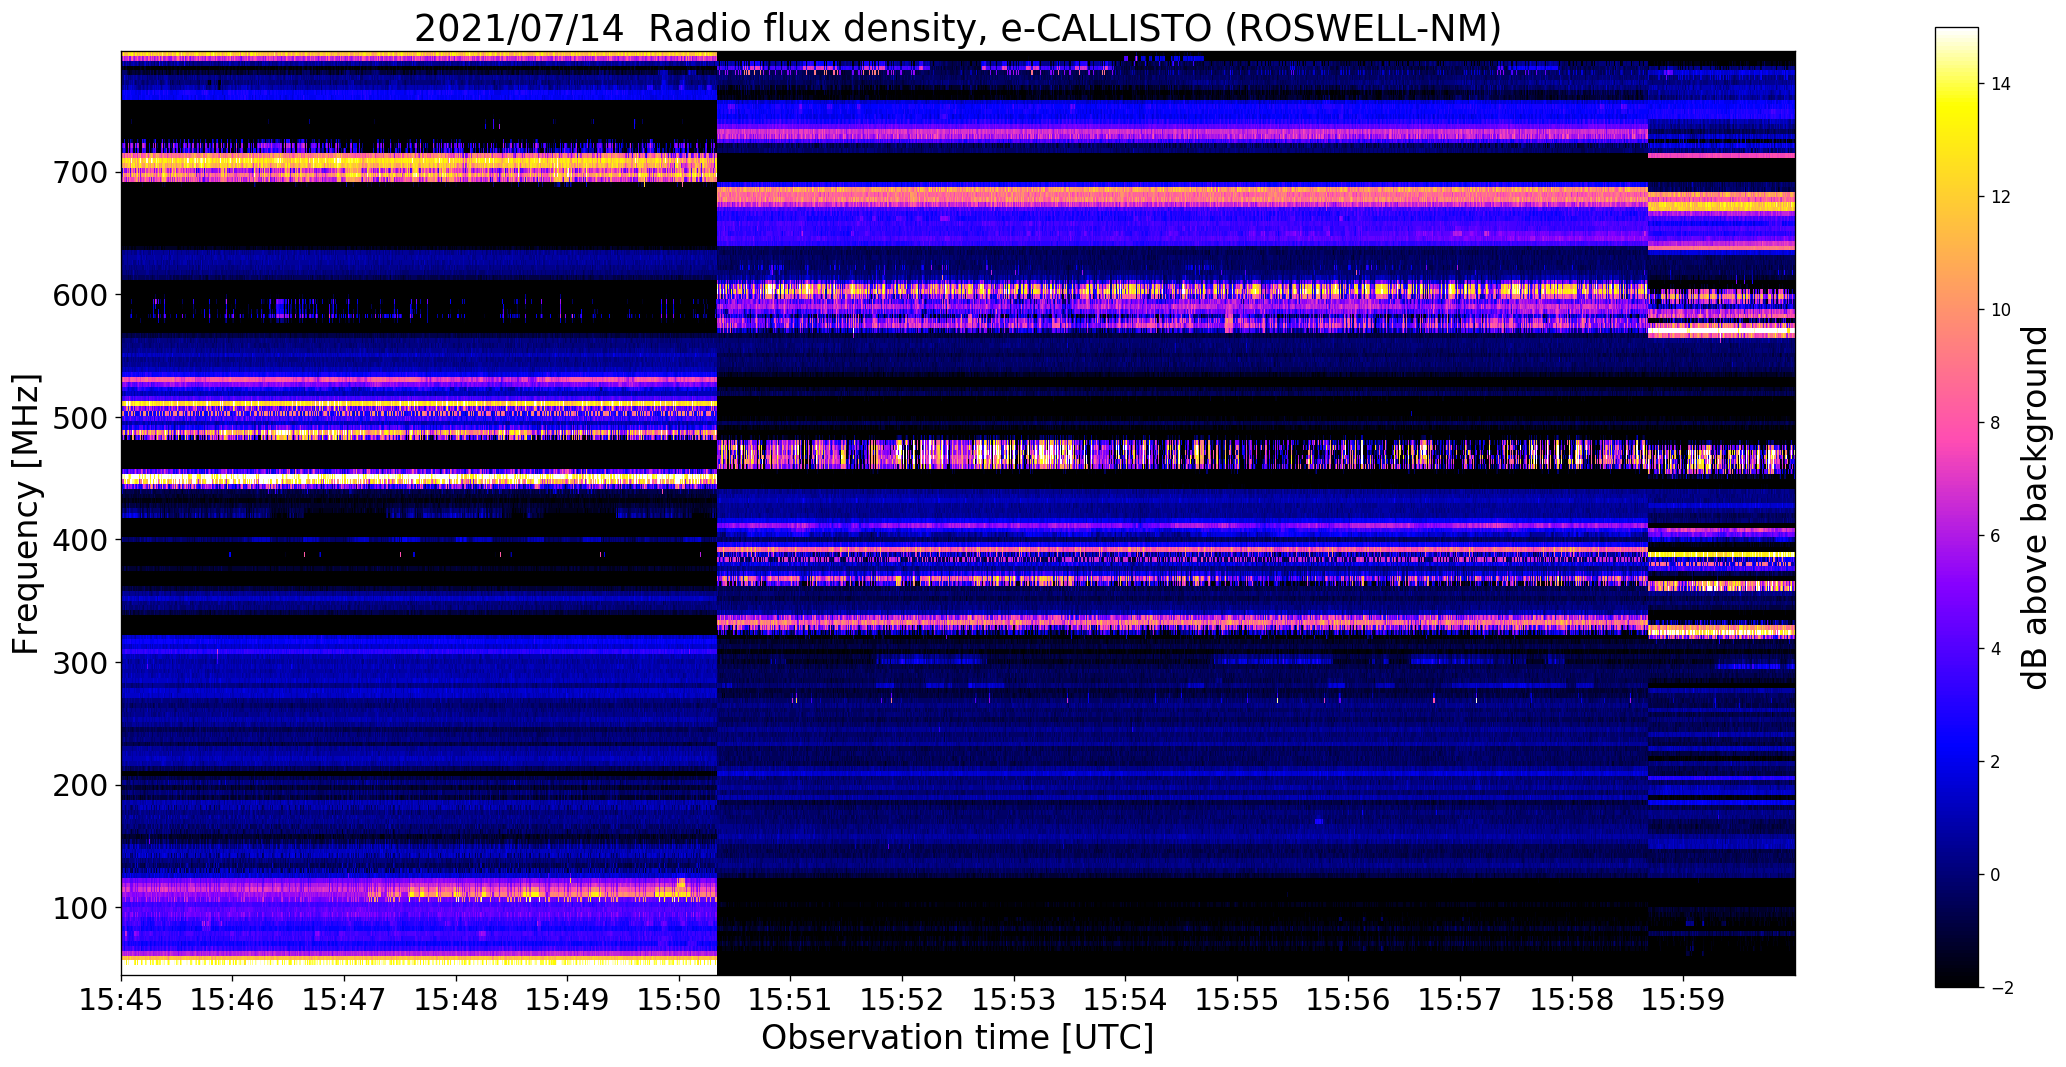Click the 15:50 time tick label
The width and height of the screenshot is (2066, 1067).
(680, 1000)
